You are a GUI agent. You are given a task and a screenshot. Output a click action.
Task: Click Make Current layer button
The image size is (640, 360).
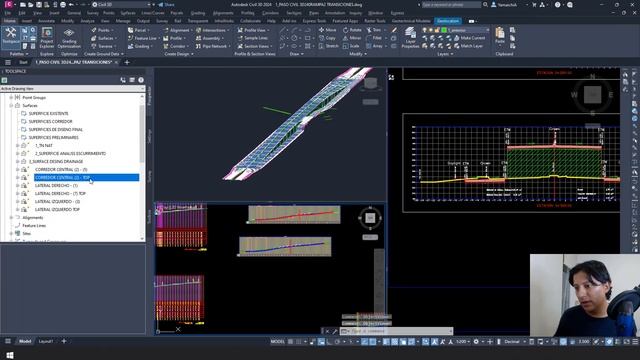click(469, 38)
